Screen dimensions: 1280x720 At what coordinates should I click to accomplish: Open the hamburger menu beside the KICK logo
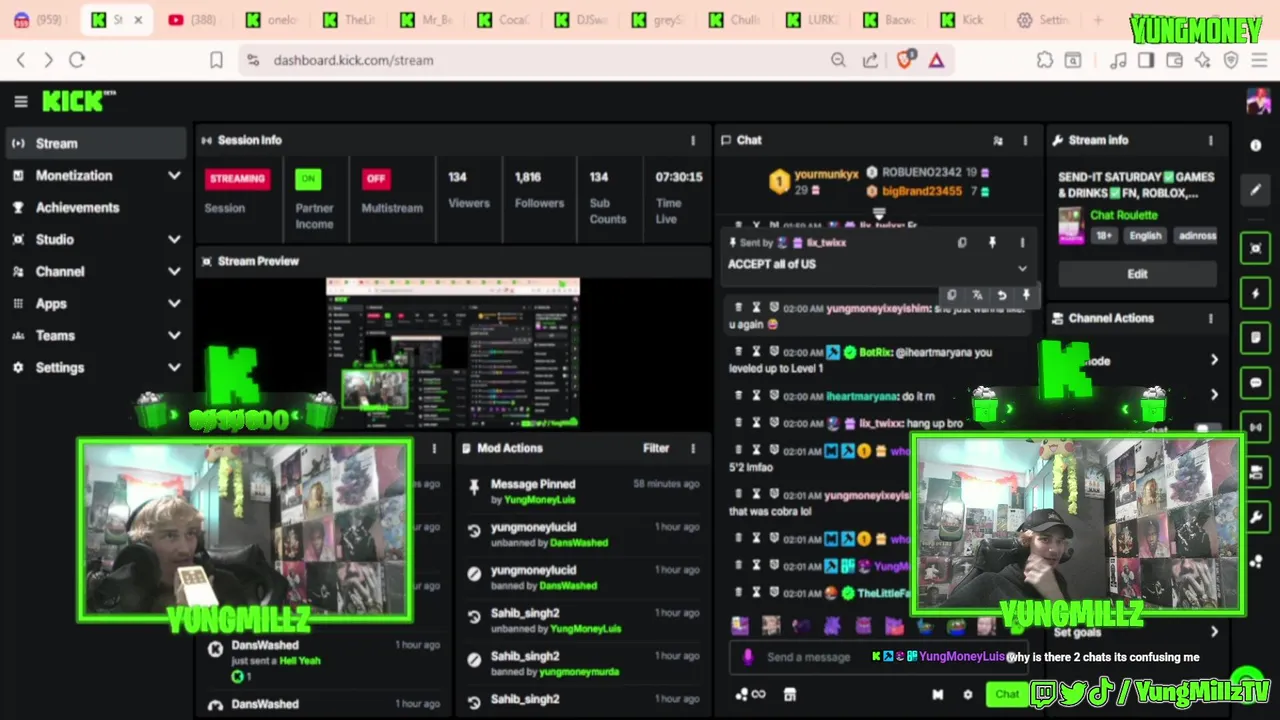click(x=20, y=101)
